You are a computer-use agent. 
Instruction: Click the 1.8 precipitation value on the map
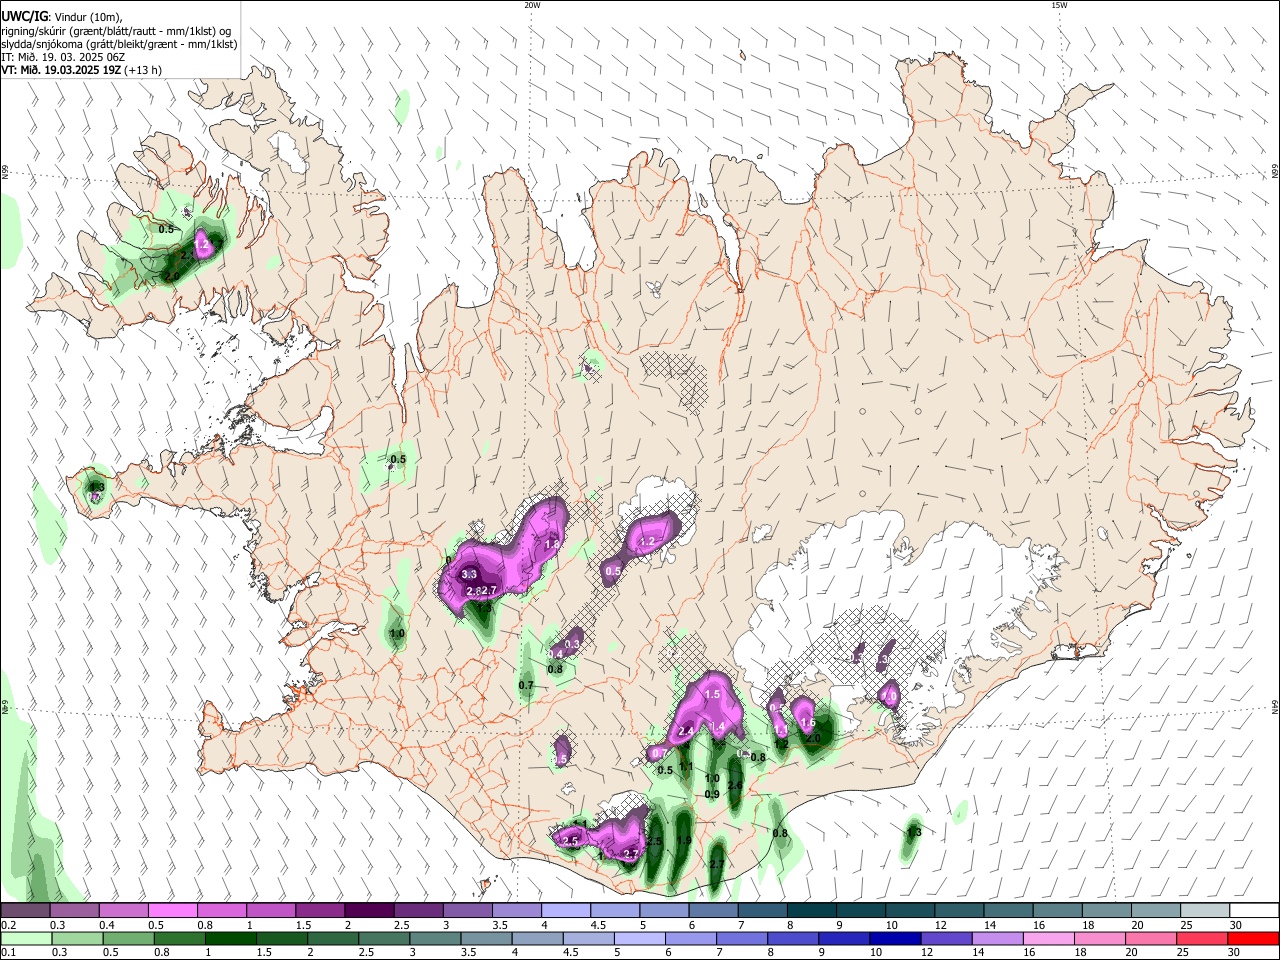(551, 544)
